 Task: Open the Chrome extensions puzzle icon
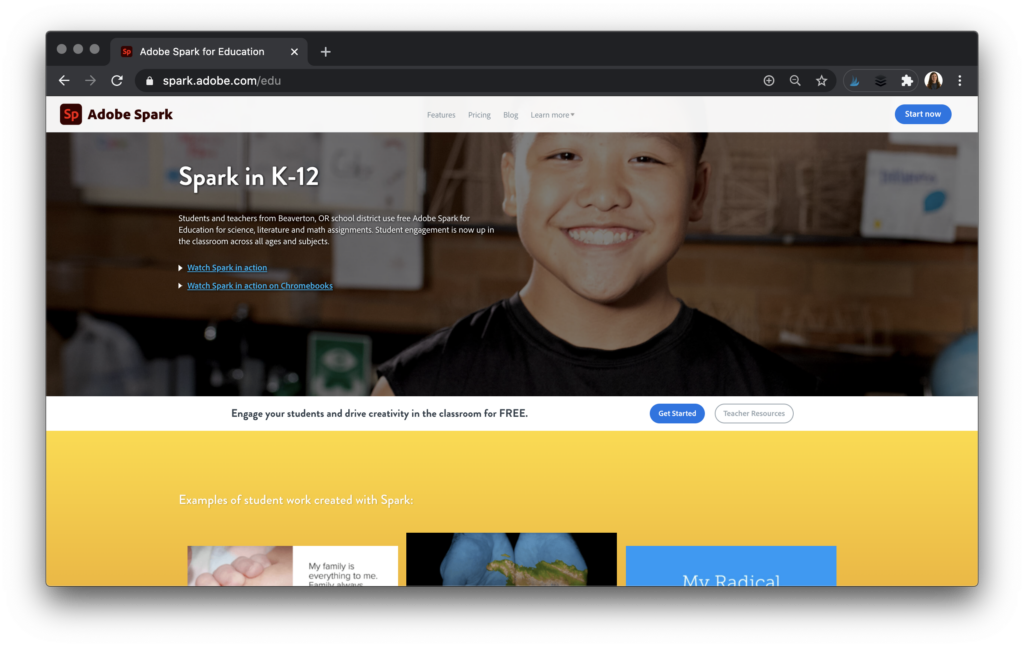(x=907, y=81)
